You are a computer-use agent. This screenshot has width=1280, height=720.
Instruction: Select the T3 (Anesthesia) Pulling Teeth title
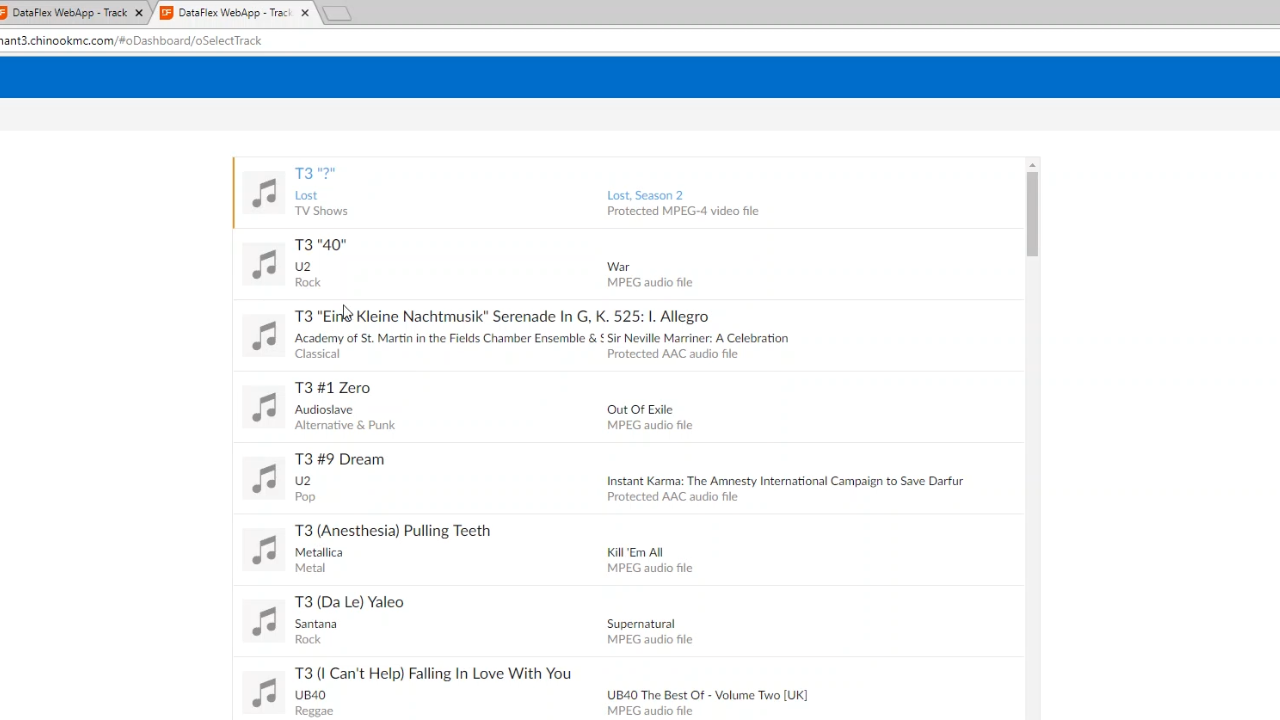coord(392,531)
